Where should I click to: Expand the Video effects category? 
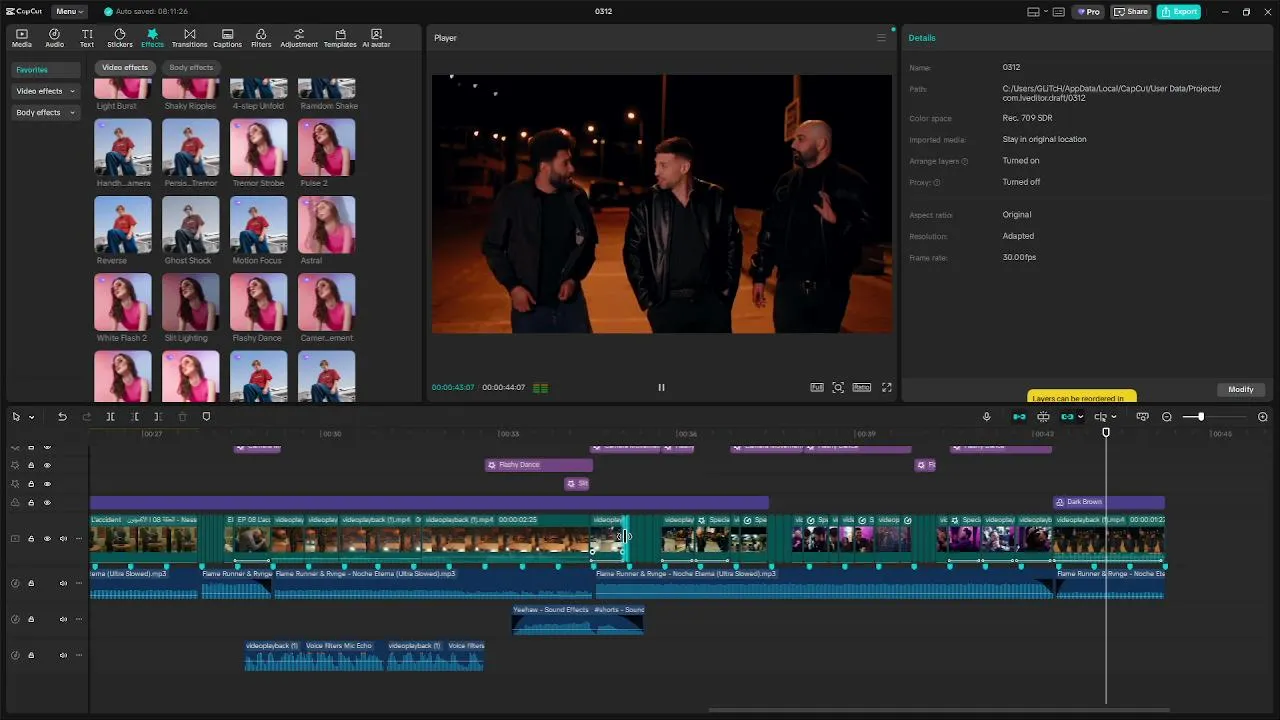pos(46,91)
